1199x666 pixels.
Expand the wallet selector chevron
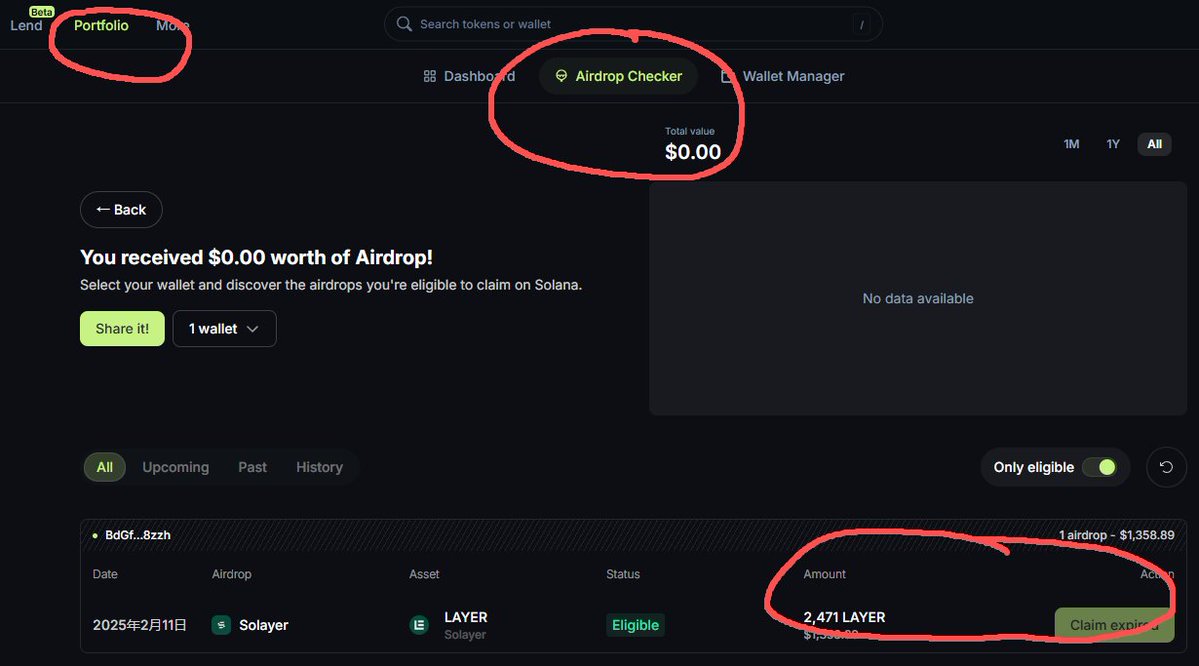pos(252,329)
